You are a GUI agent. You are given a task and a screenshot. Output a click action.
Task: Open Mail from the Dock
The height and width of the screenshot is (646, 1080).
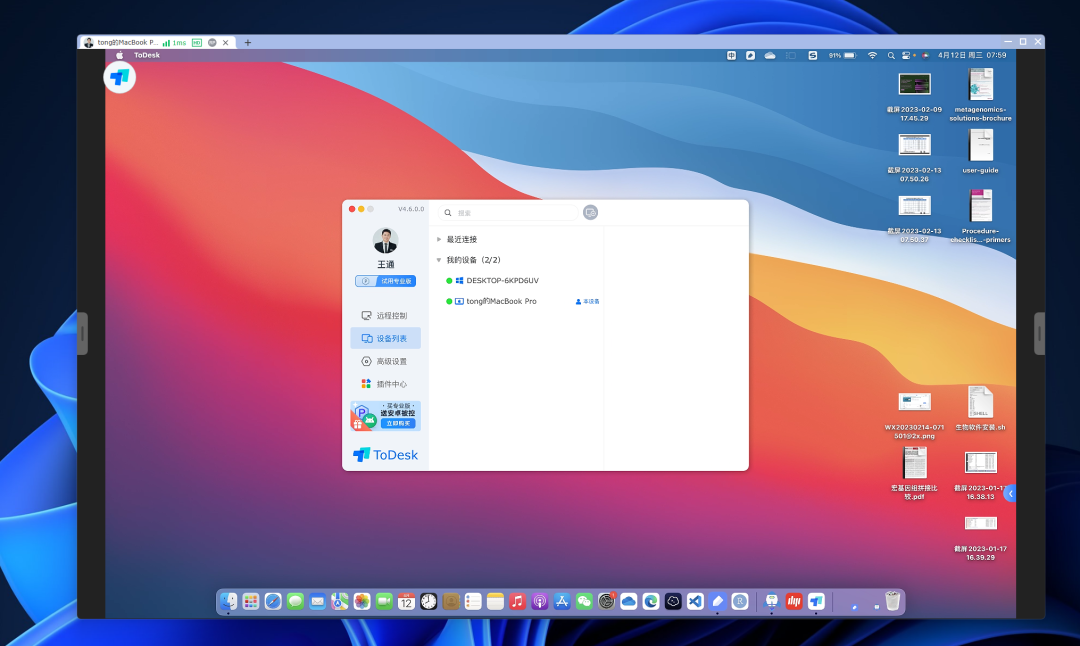(317, 601)
